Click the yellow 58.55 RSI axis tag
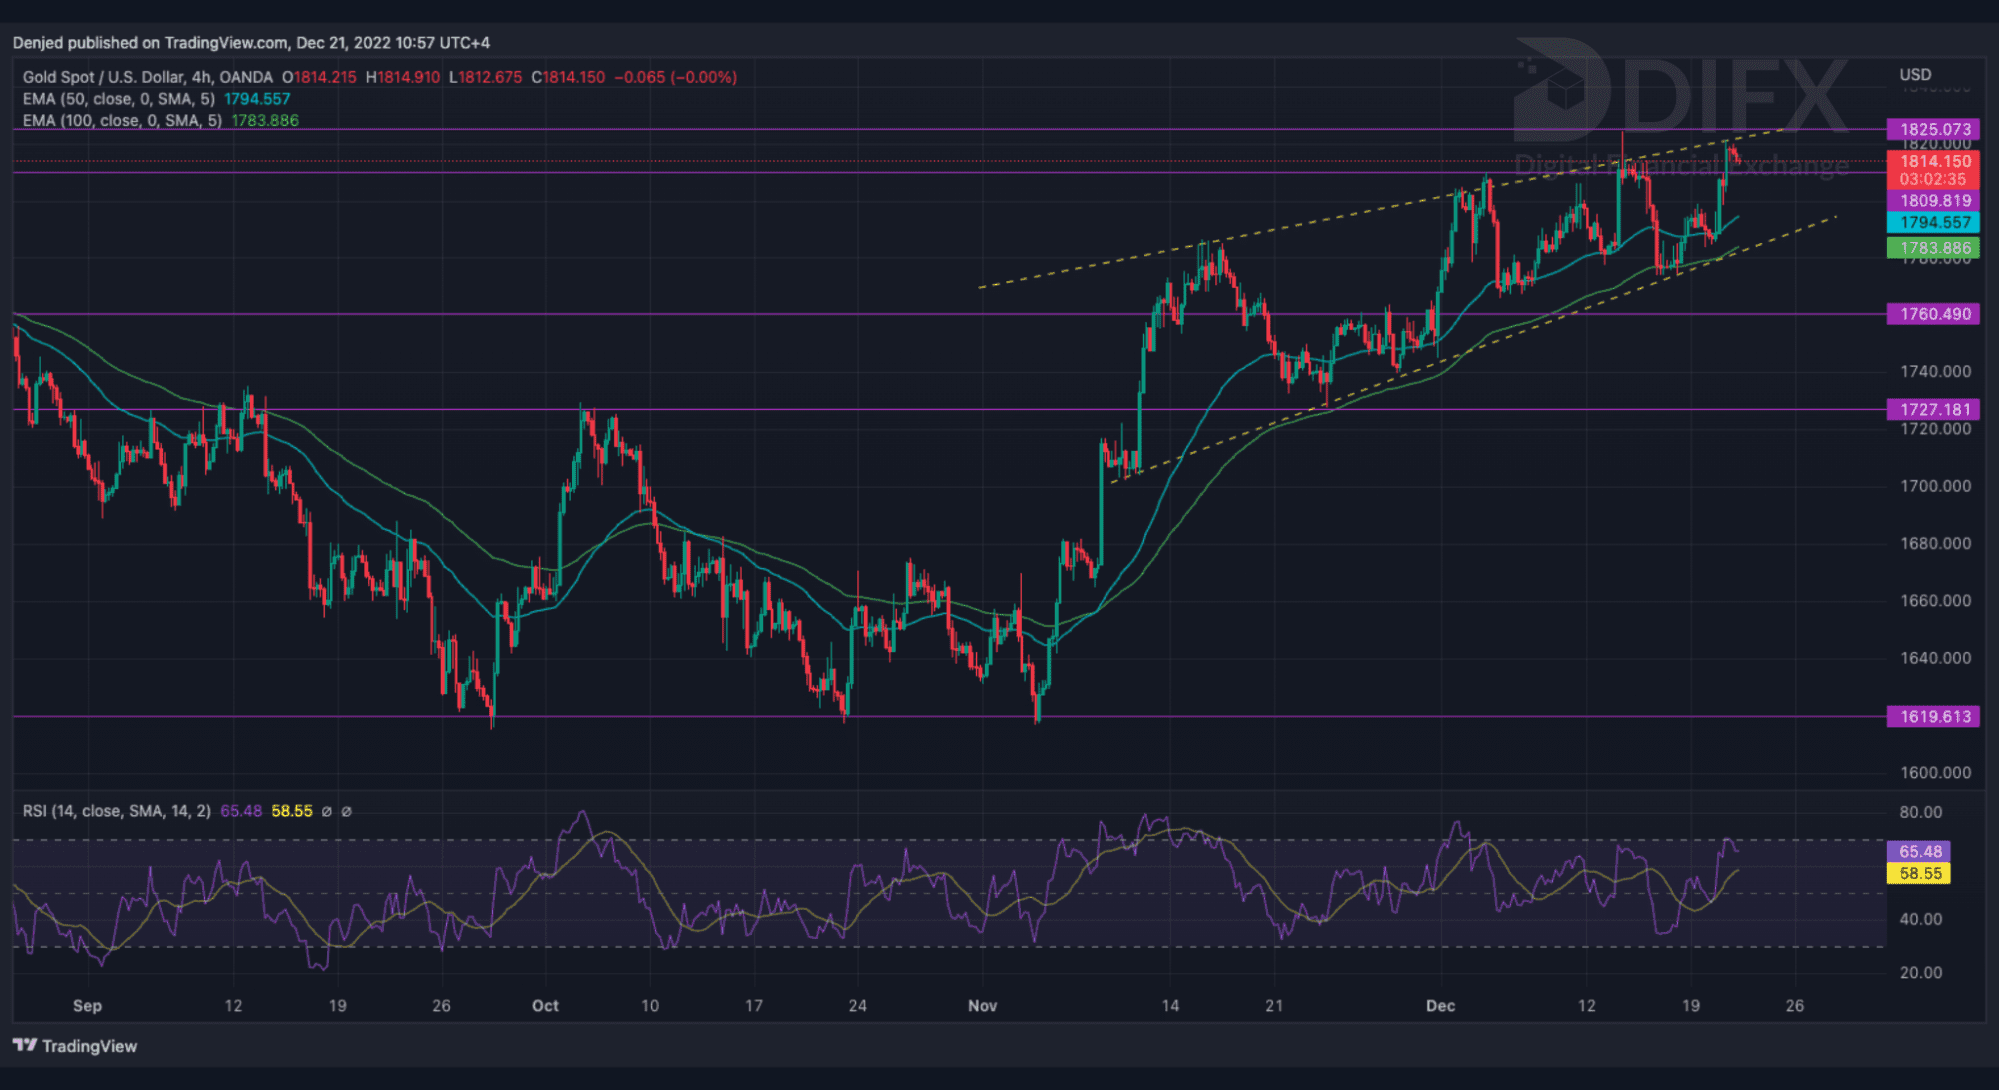Image resolution: width=1999 pixels, height=1091 pixels. [x=1919, y=873]
